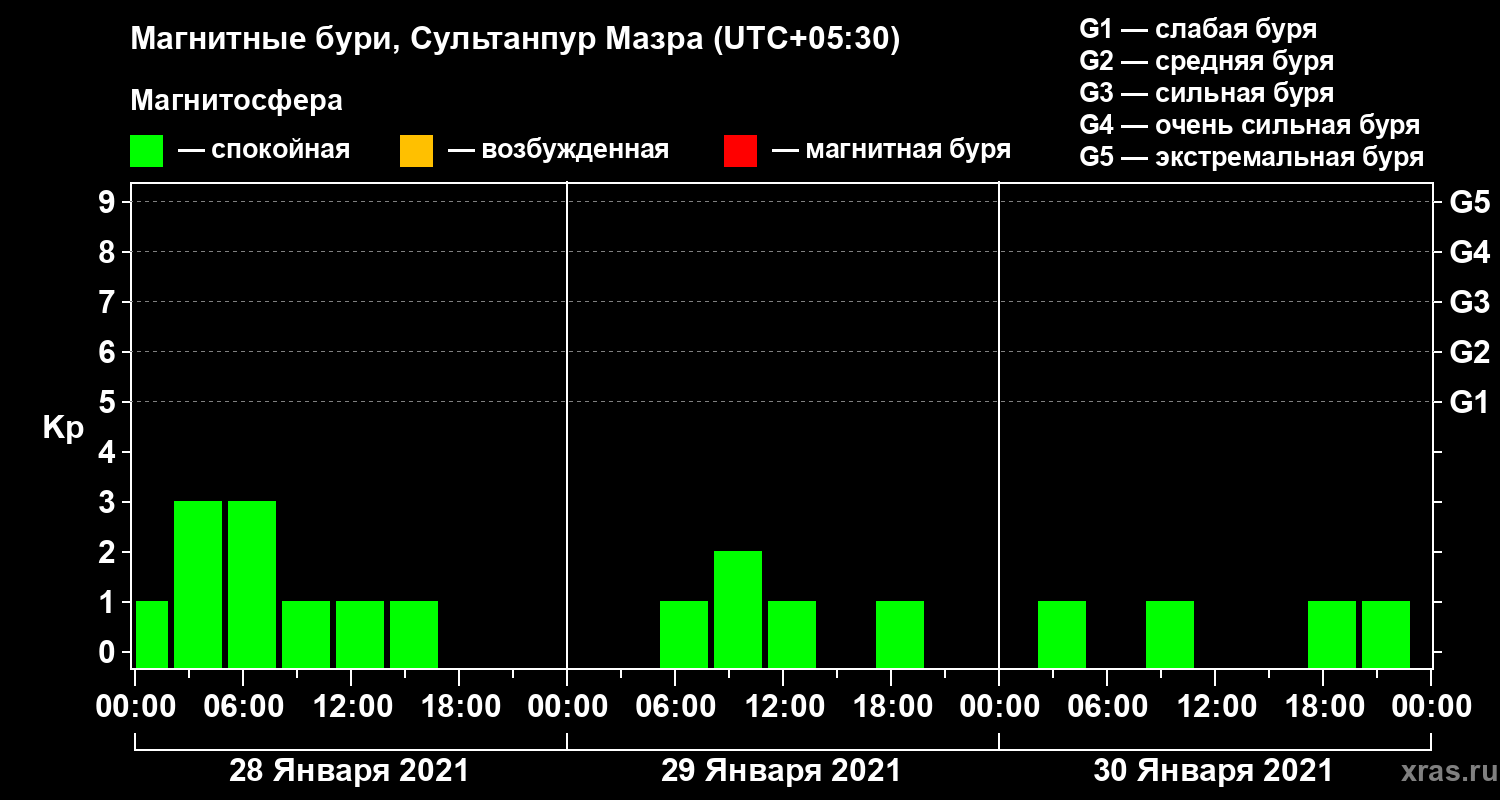Viewport: 1500px width, 800px height.
Task: Click the red 'магнитная буря' legend swatch
Action: point(740,151)
